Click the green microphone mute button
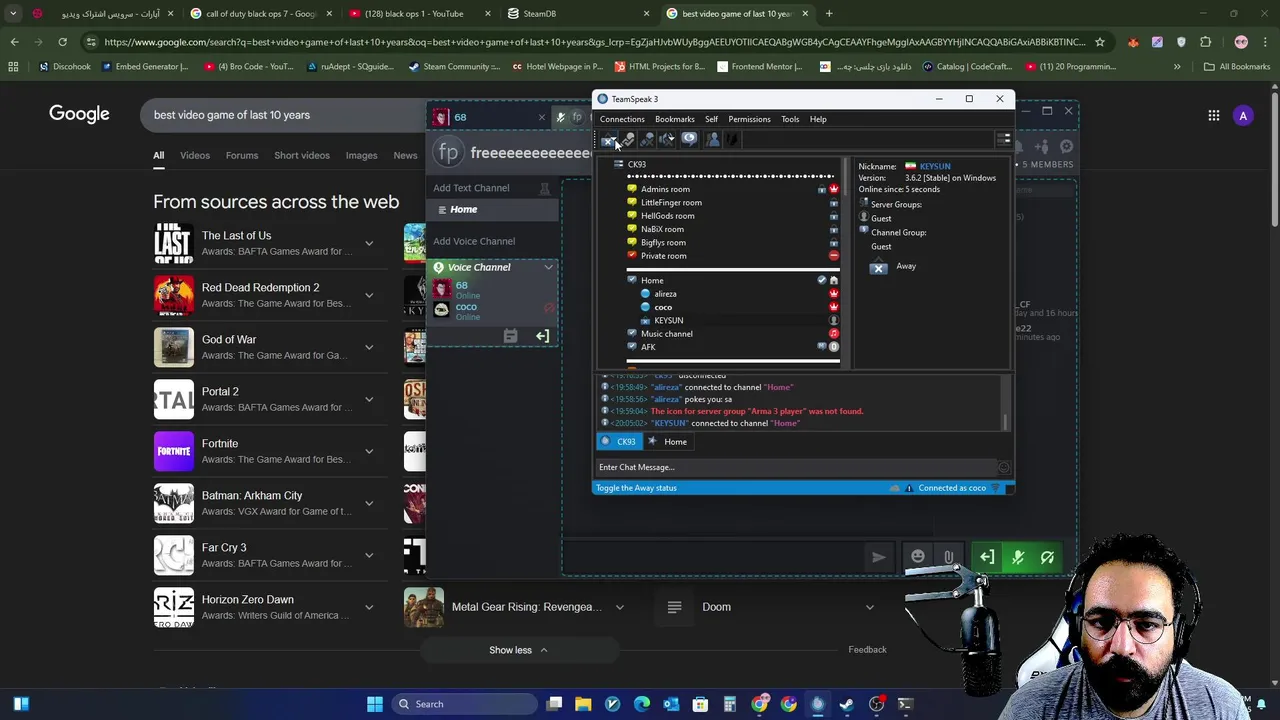This screenshot has height=720, width=1280. click(1018, 557)
